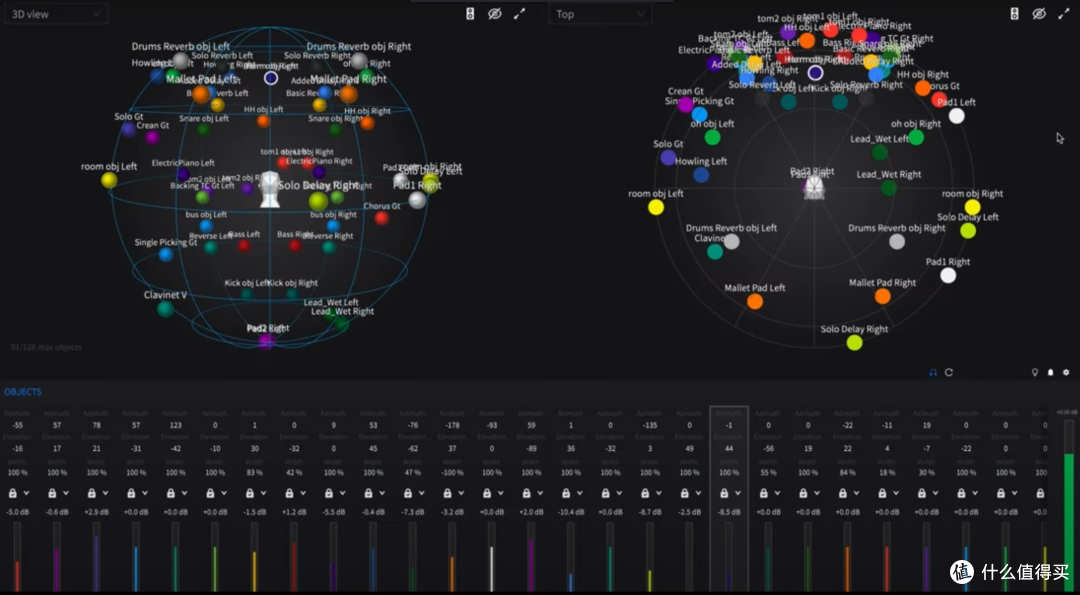The height and width of the screenshot is (595, 1080).
Task: Open the 3D view selector dropdown
Action: (x=56, y=14)
